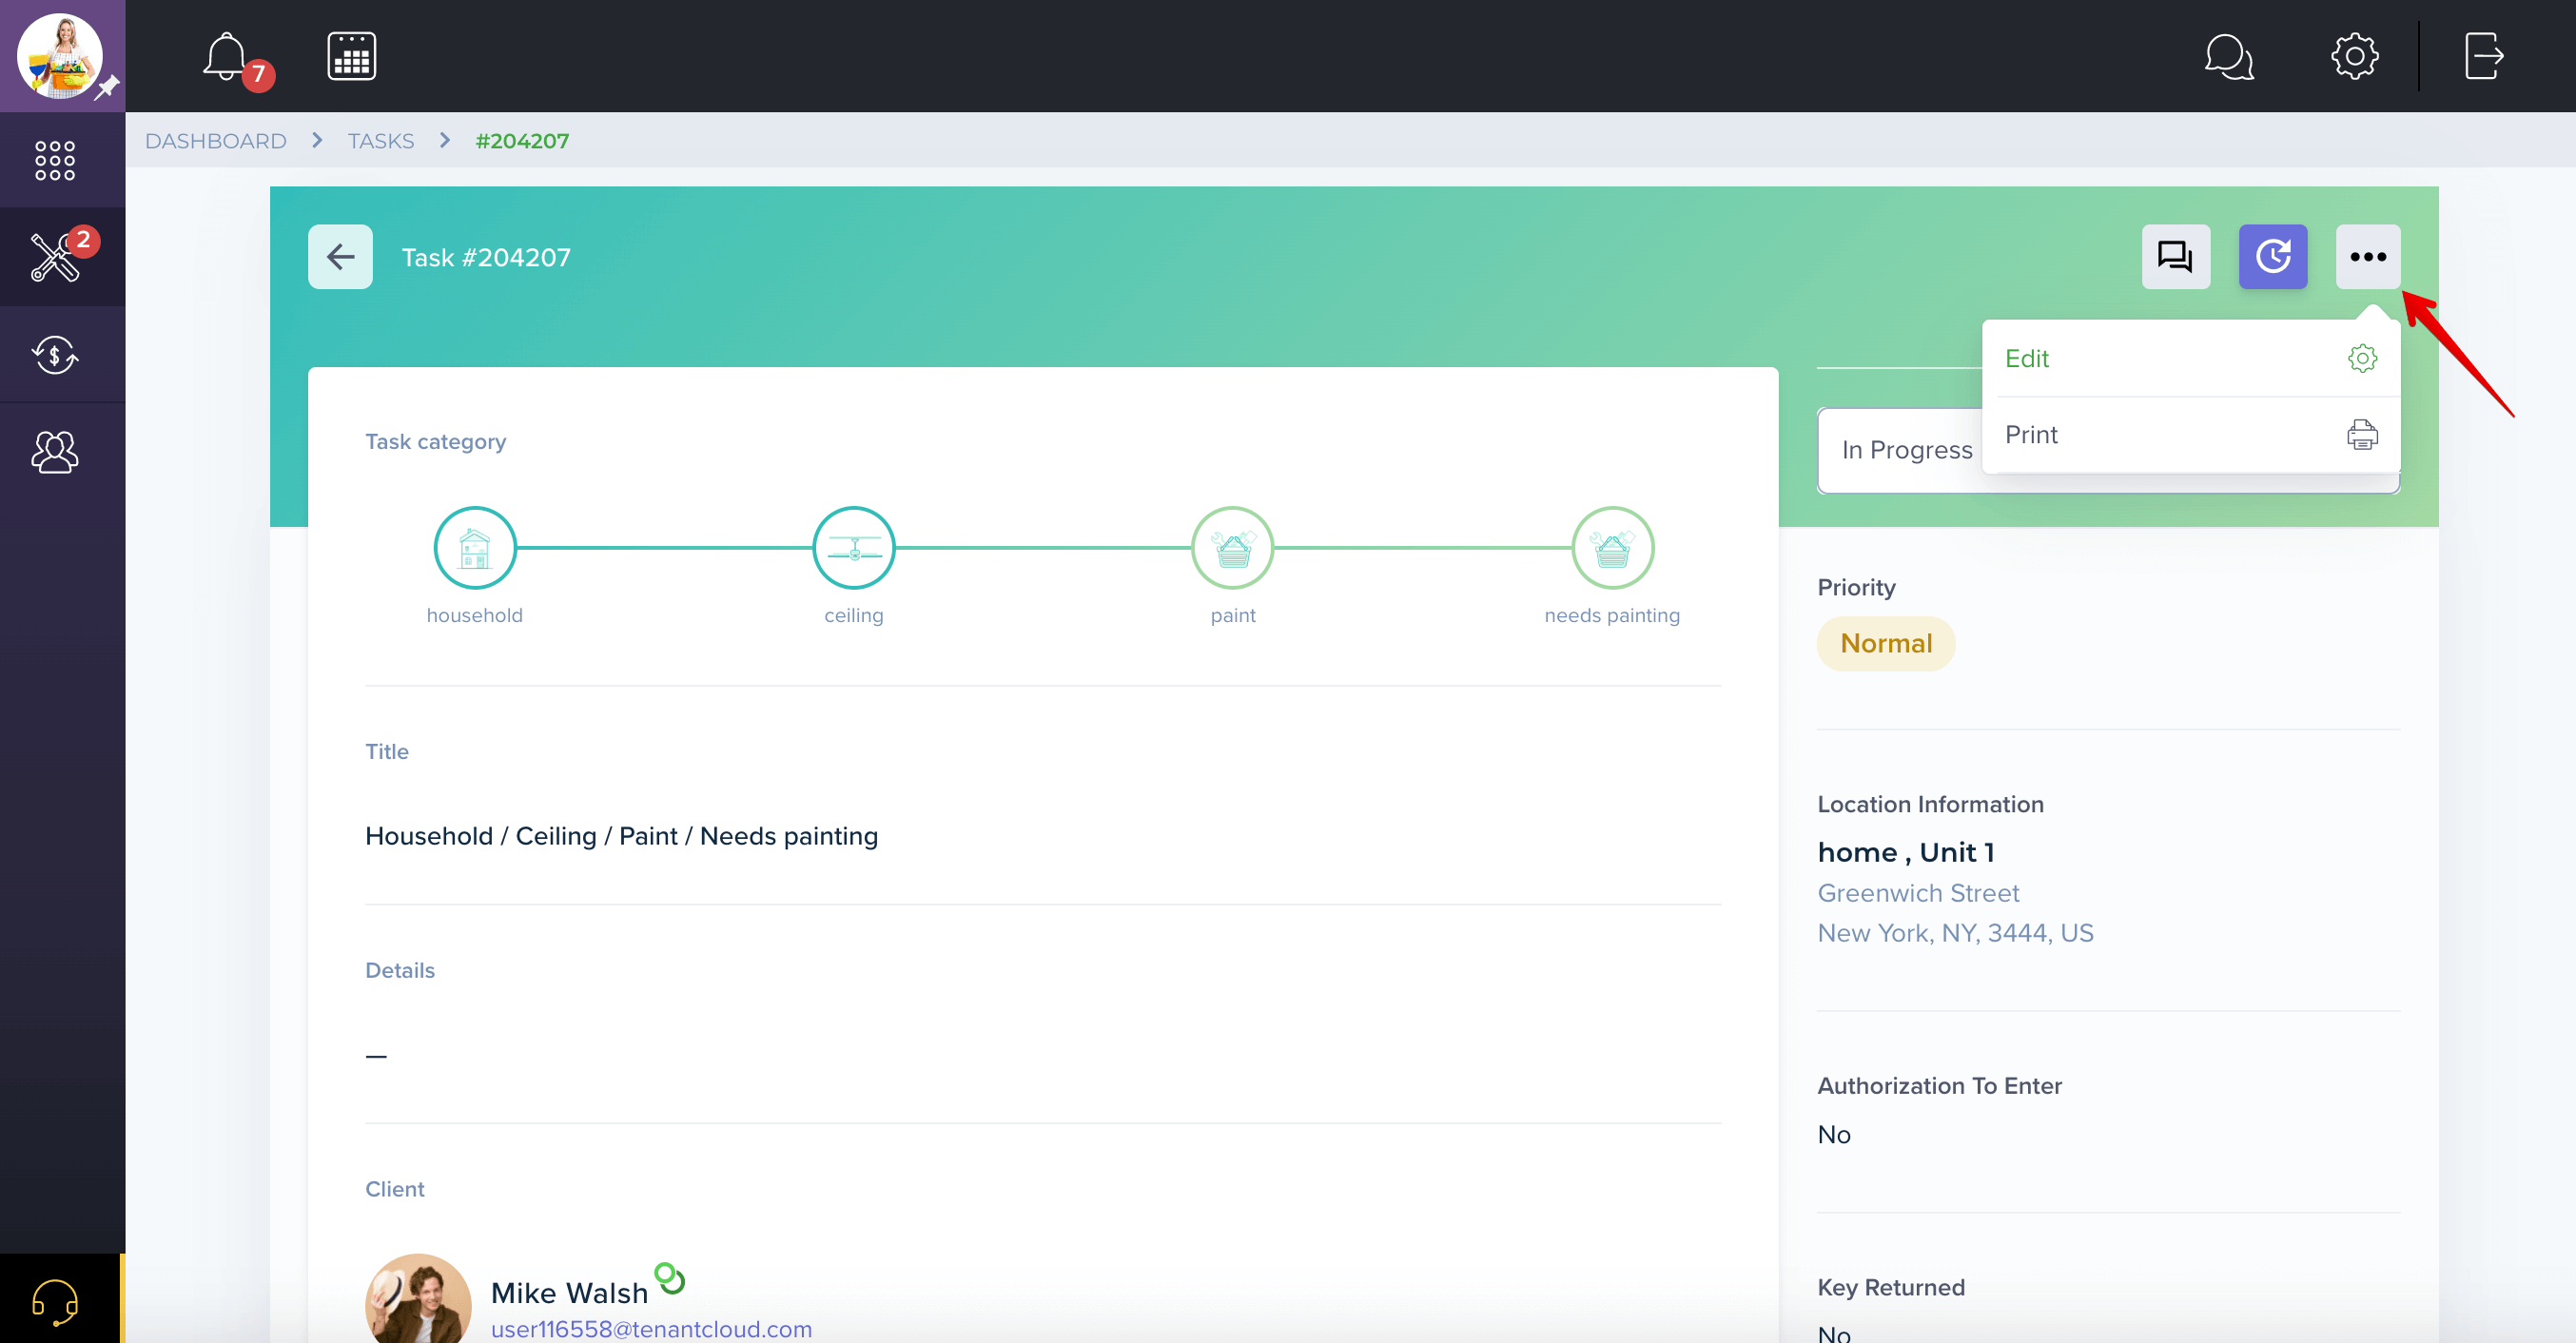Select the needs painting category icon

click(1612, 548)
